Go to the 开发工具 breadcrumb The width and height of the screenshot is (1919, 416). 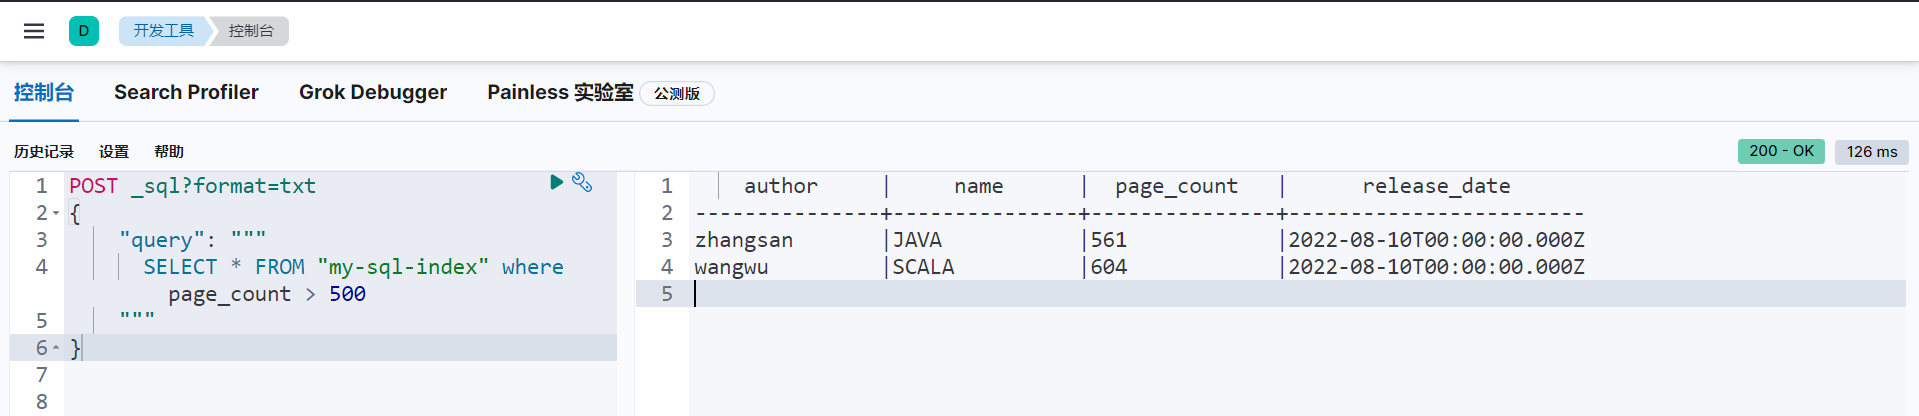164,31
